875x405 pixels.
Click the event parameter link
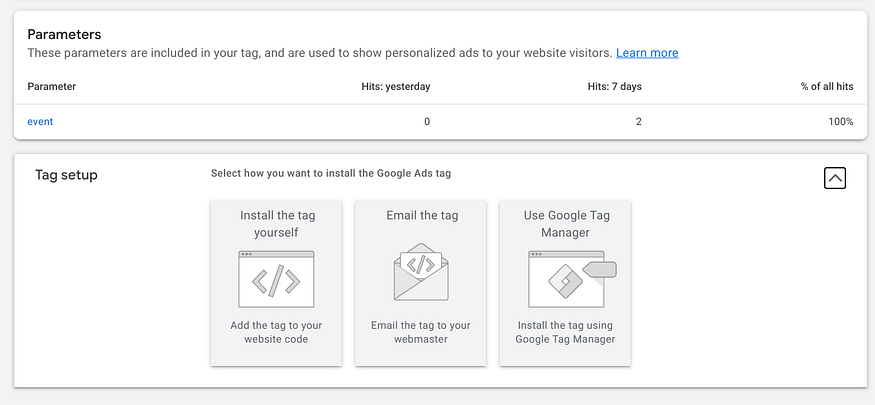40,122
